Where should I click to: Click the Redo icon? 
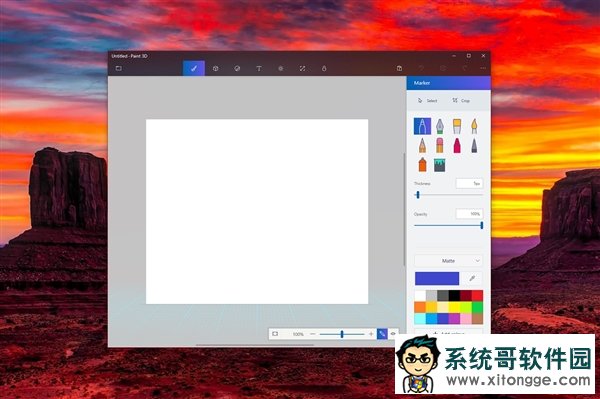pos(465,68)
